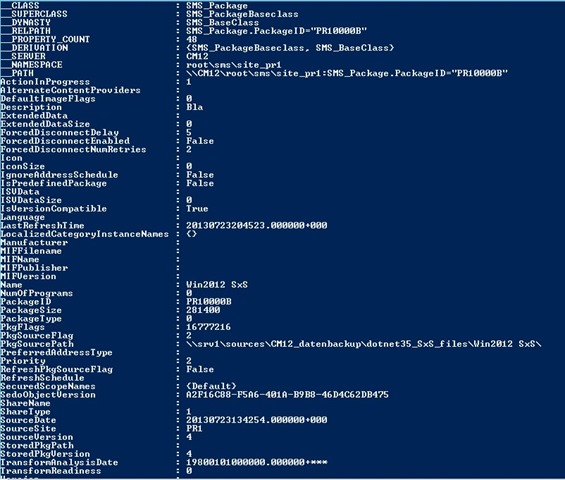Click the SedoObjectVersion GUID value
Viewport: 565px width, 480px height.
287,395
